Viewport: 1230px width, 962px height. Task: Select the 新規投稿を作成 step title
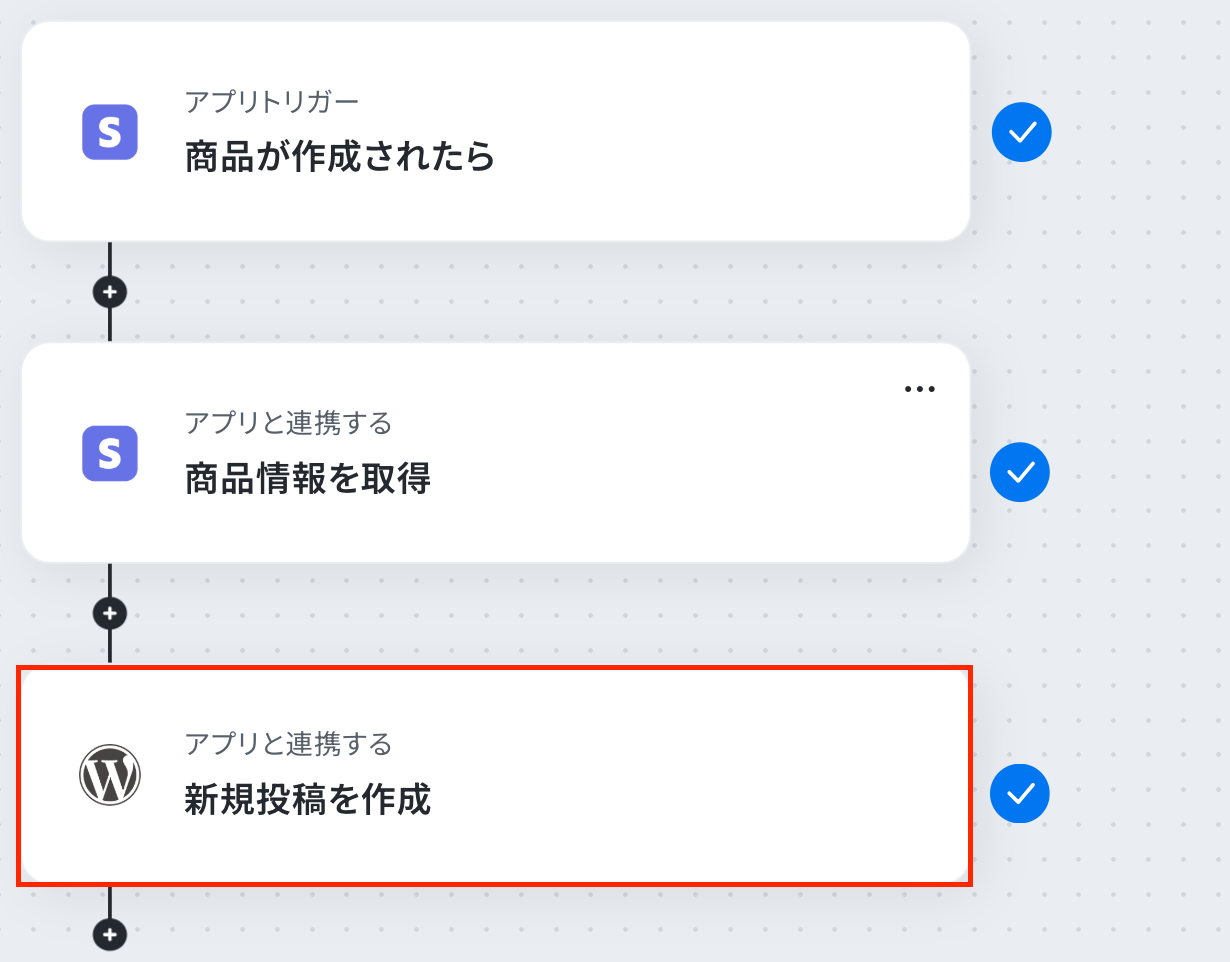pyautogui.click(x=308, y=800)
